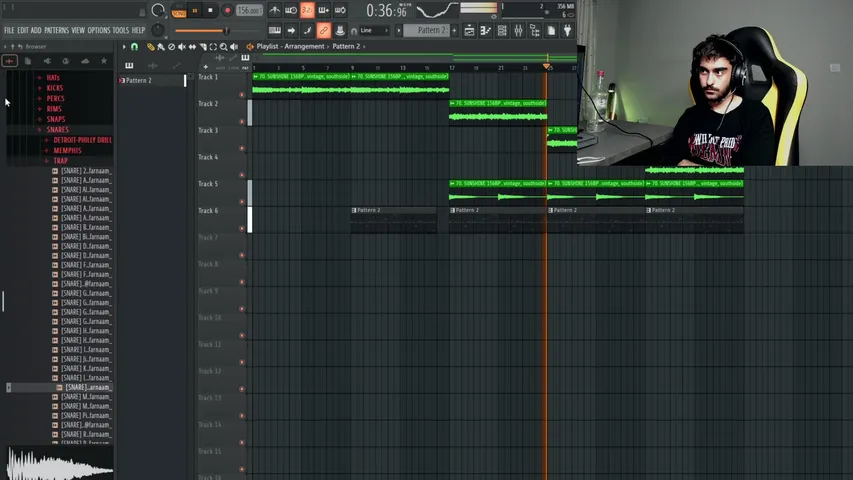Open the Channel rack view button

(502, 31)
